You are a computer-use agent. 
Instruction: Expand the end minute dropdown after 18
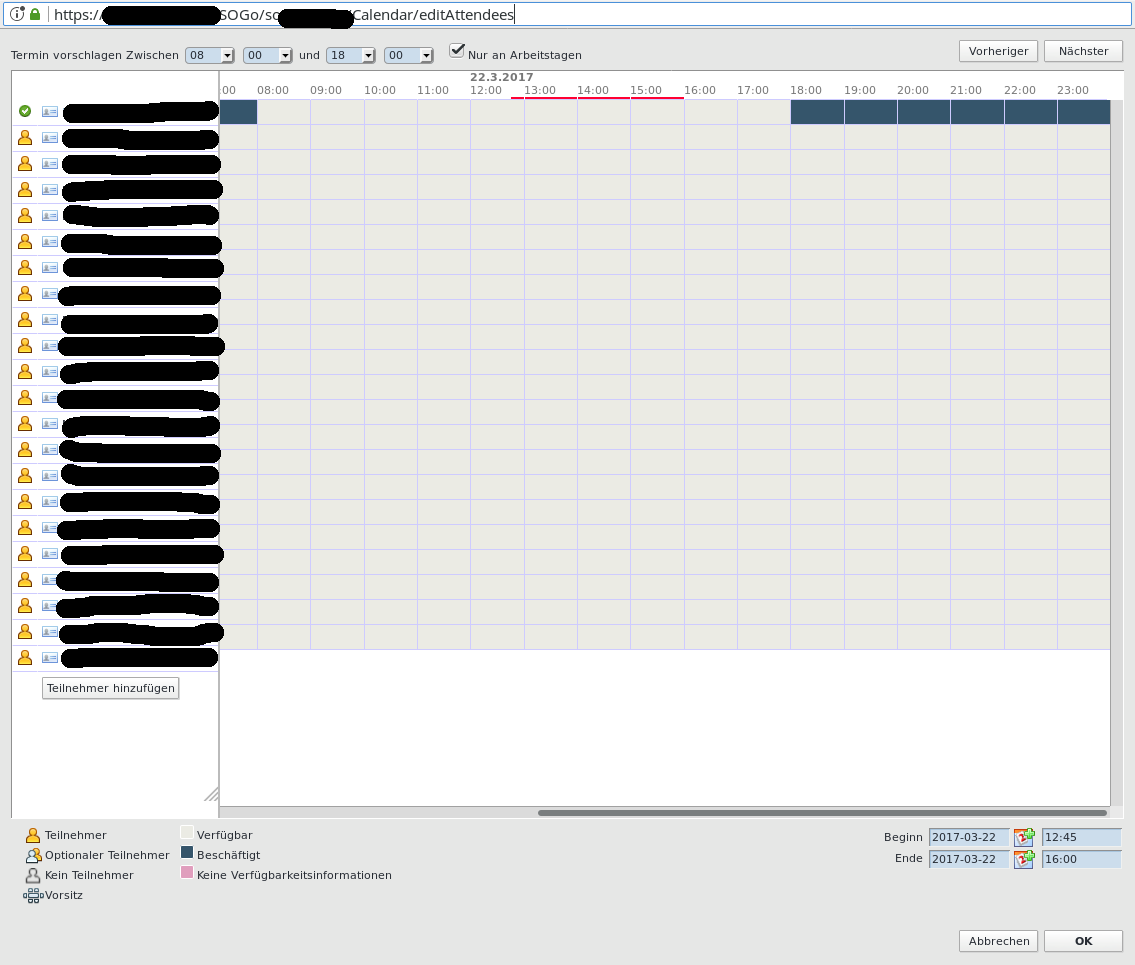click(408, 56)
